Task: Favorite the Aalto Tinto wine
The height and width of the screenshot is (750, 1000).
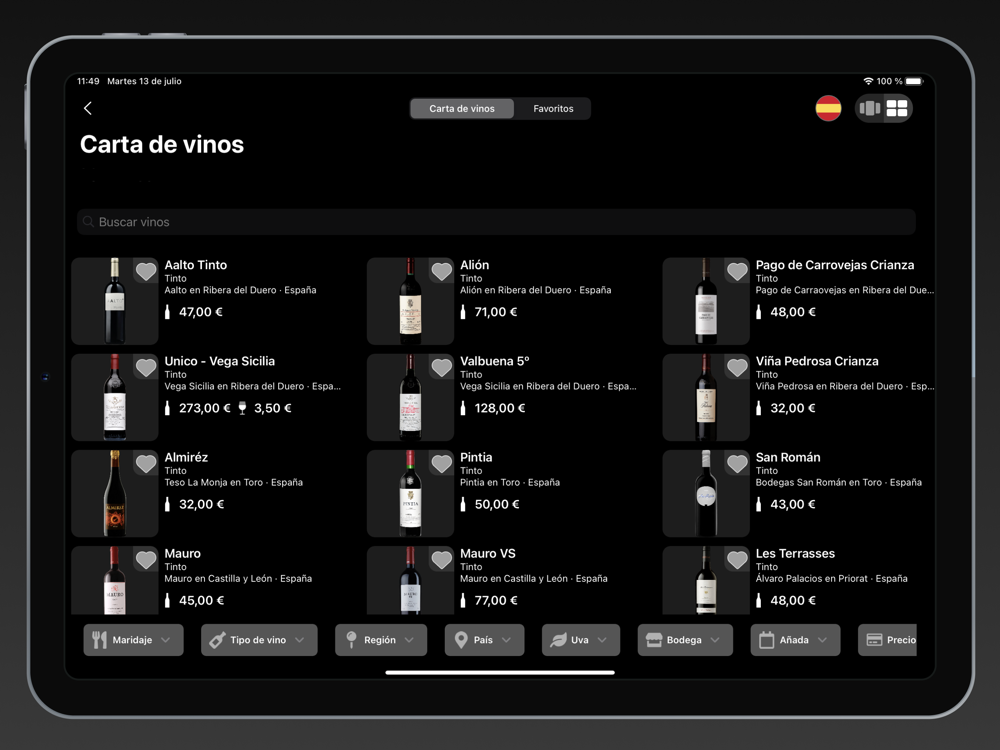Action: coord(146,272)
